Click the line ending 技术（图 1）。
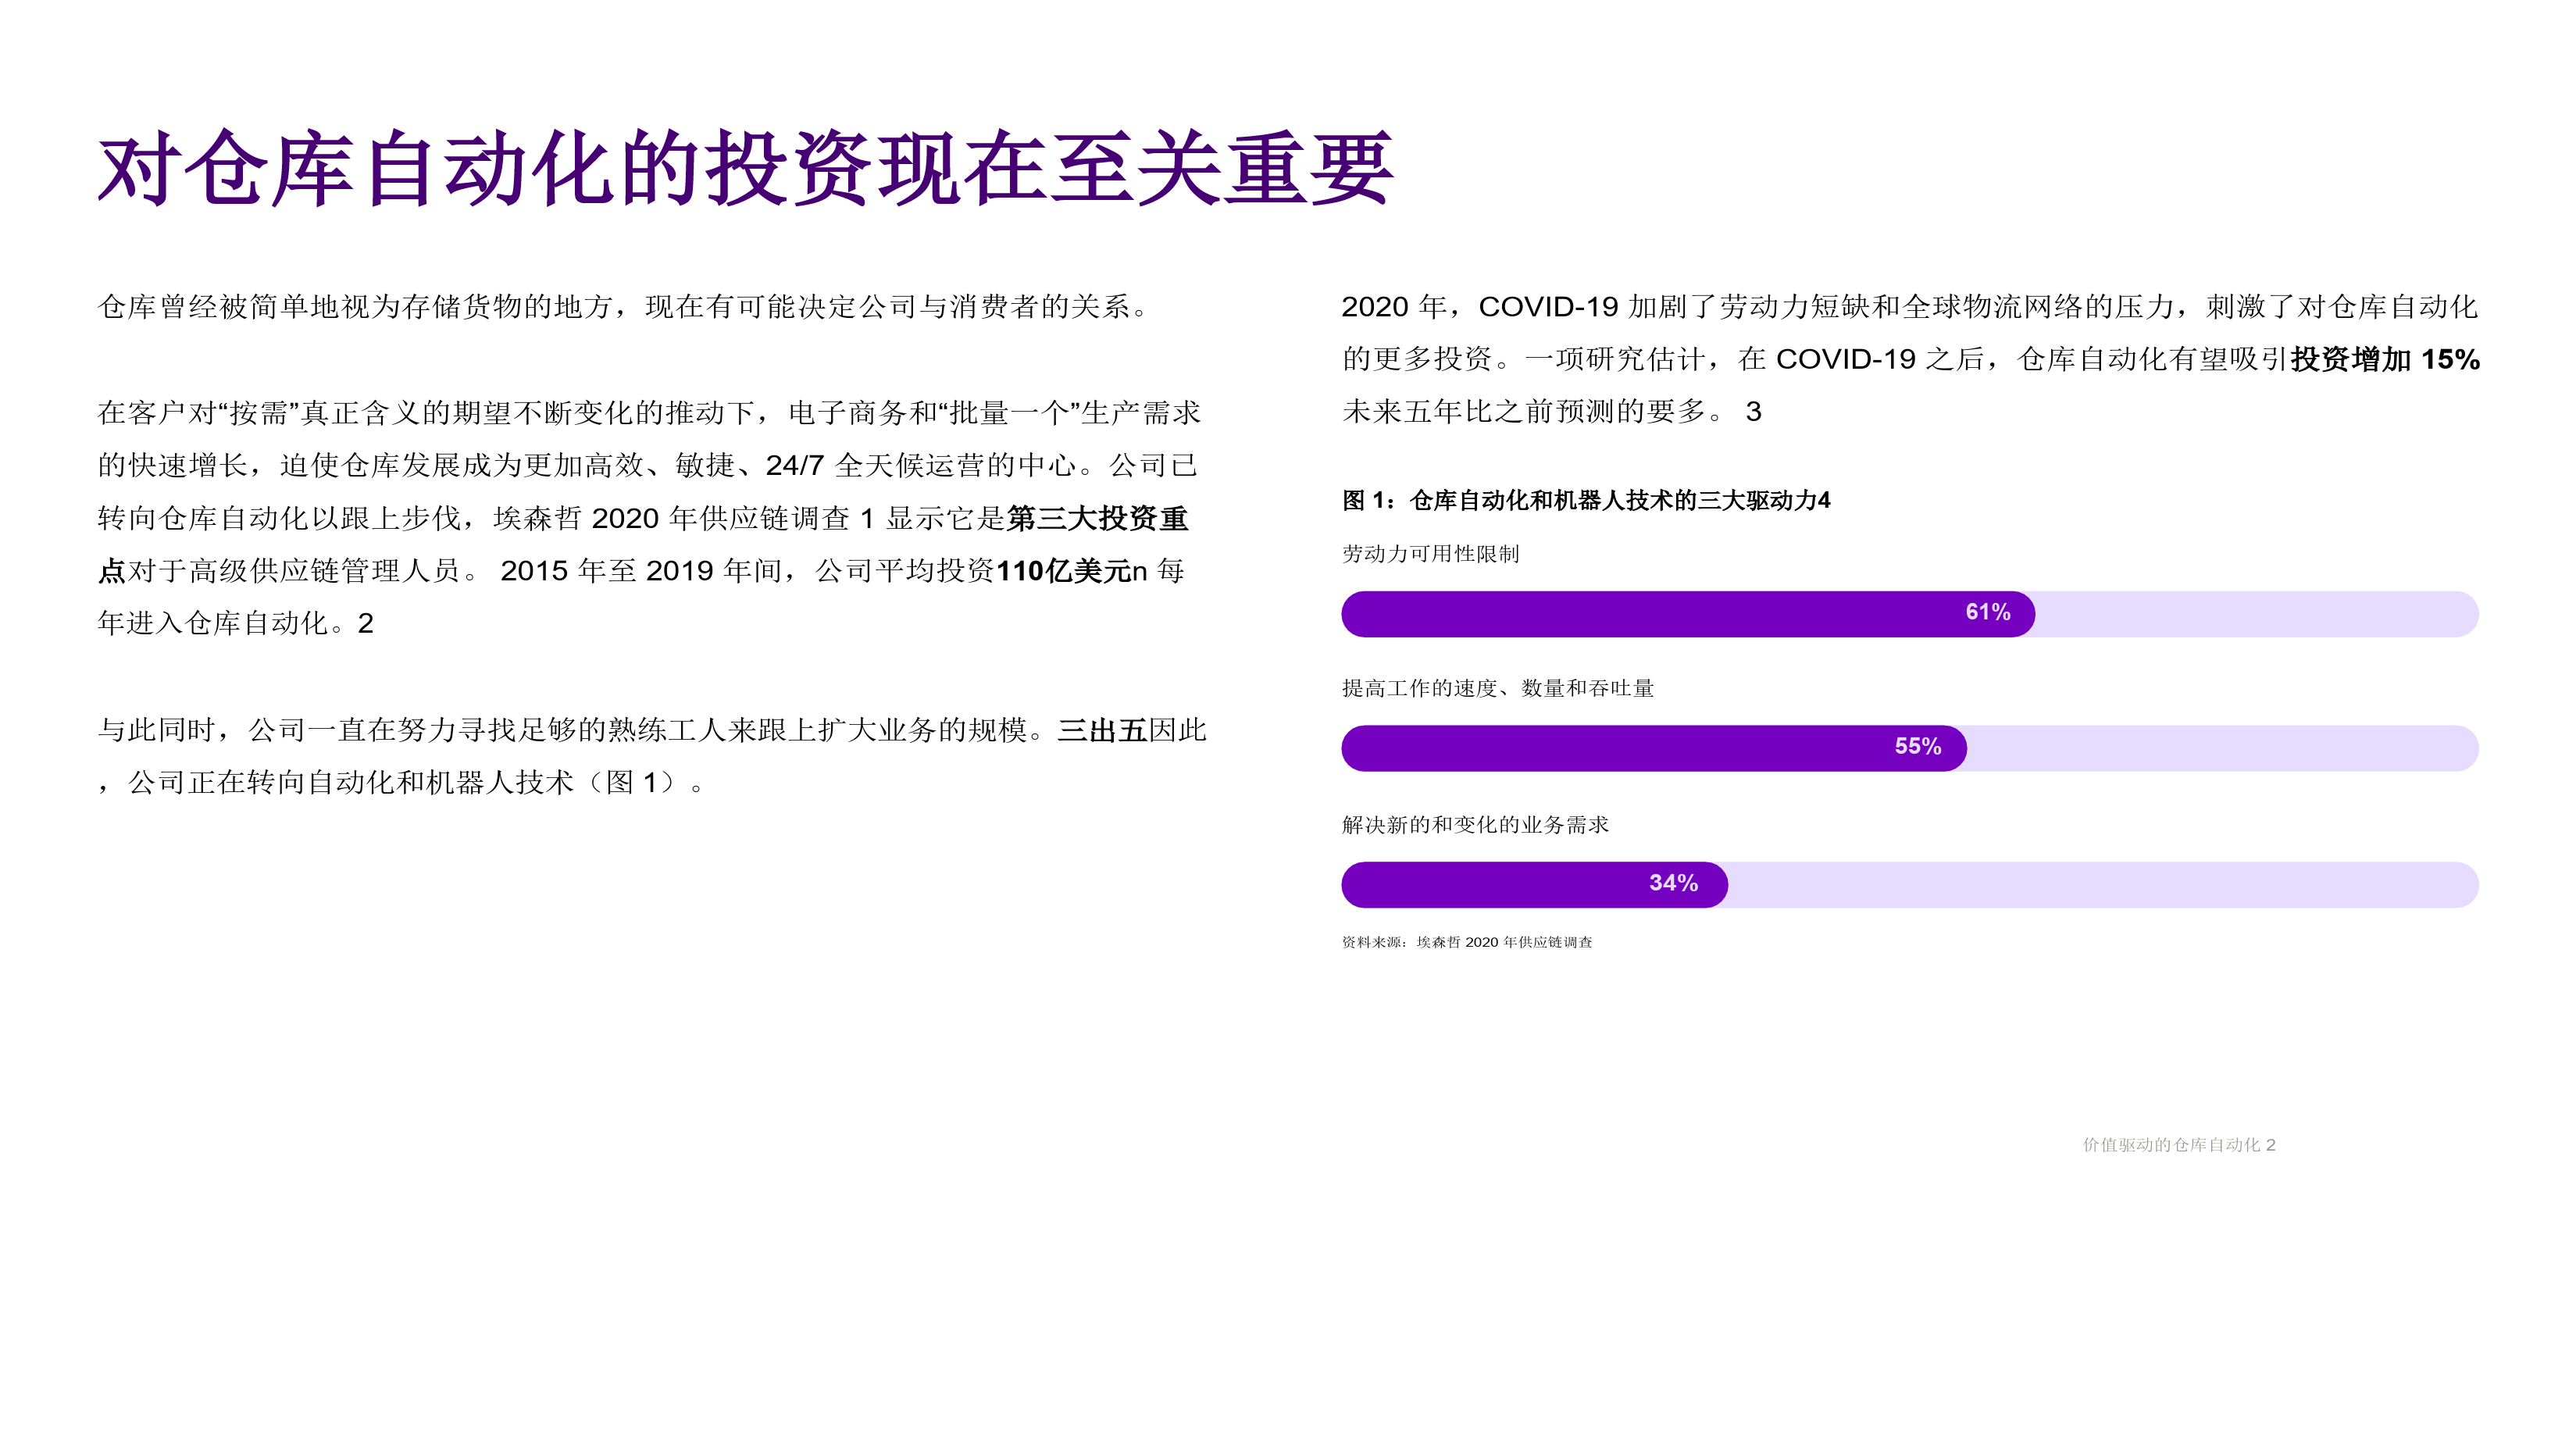The width and height of the screenshot is (2576, 1449). tap(402, 782)
